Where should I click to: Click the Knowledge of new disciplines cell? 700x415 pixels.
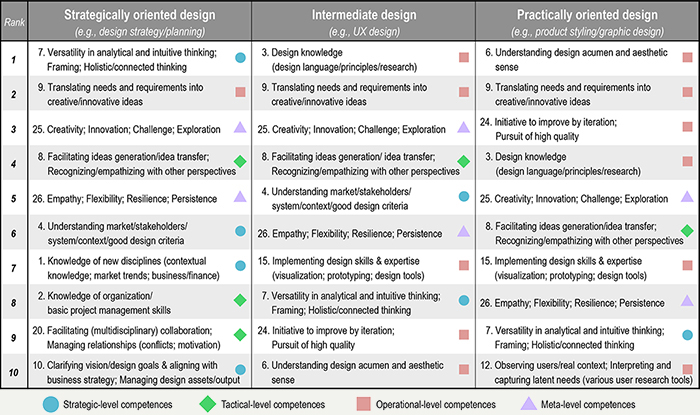140,268
